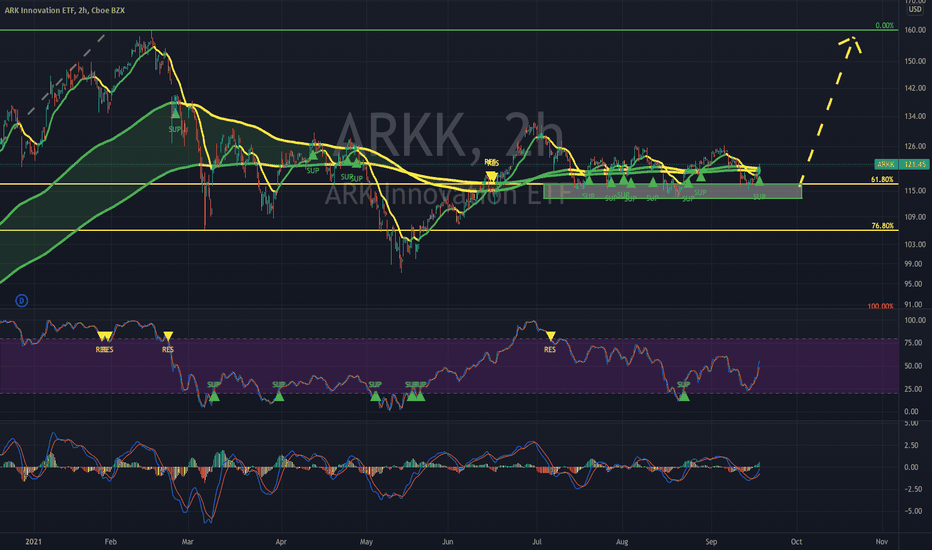Screen dimensions: 932x550
Task: Click the circled D dividend marker icon
Action: pyautogui.click(x=21, y=301)
